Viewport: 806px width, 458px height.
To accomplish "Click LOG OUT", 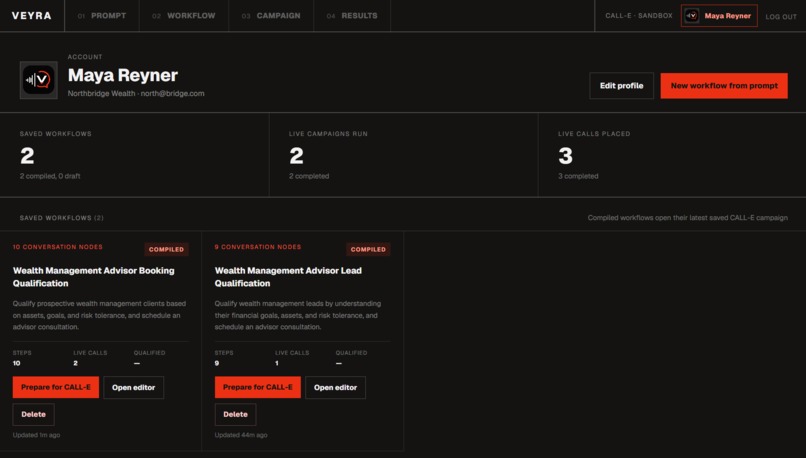I will click(x=781, y=16).
